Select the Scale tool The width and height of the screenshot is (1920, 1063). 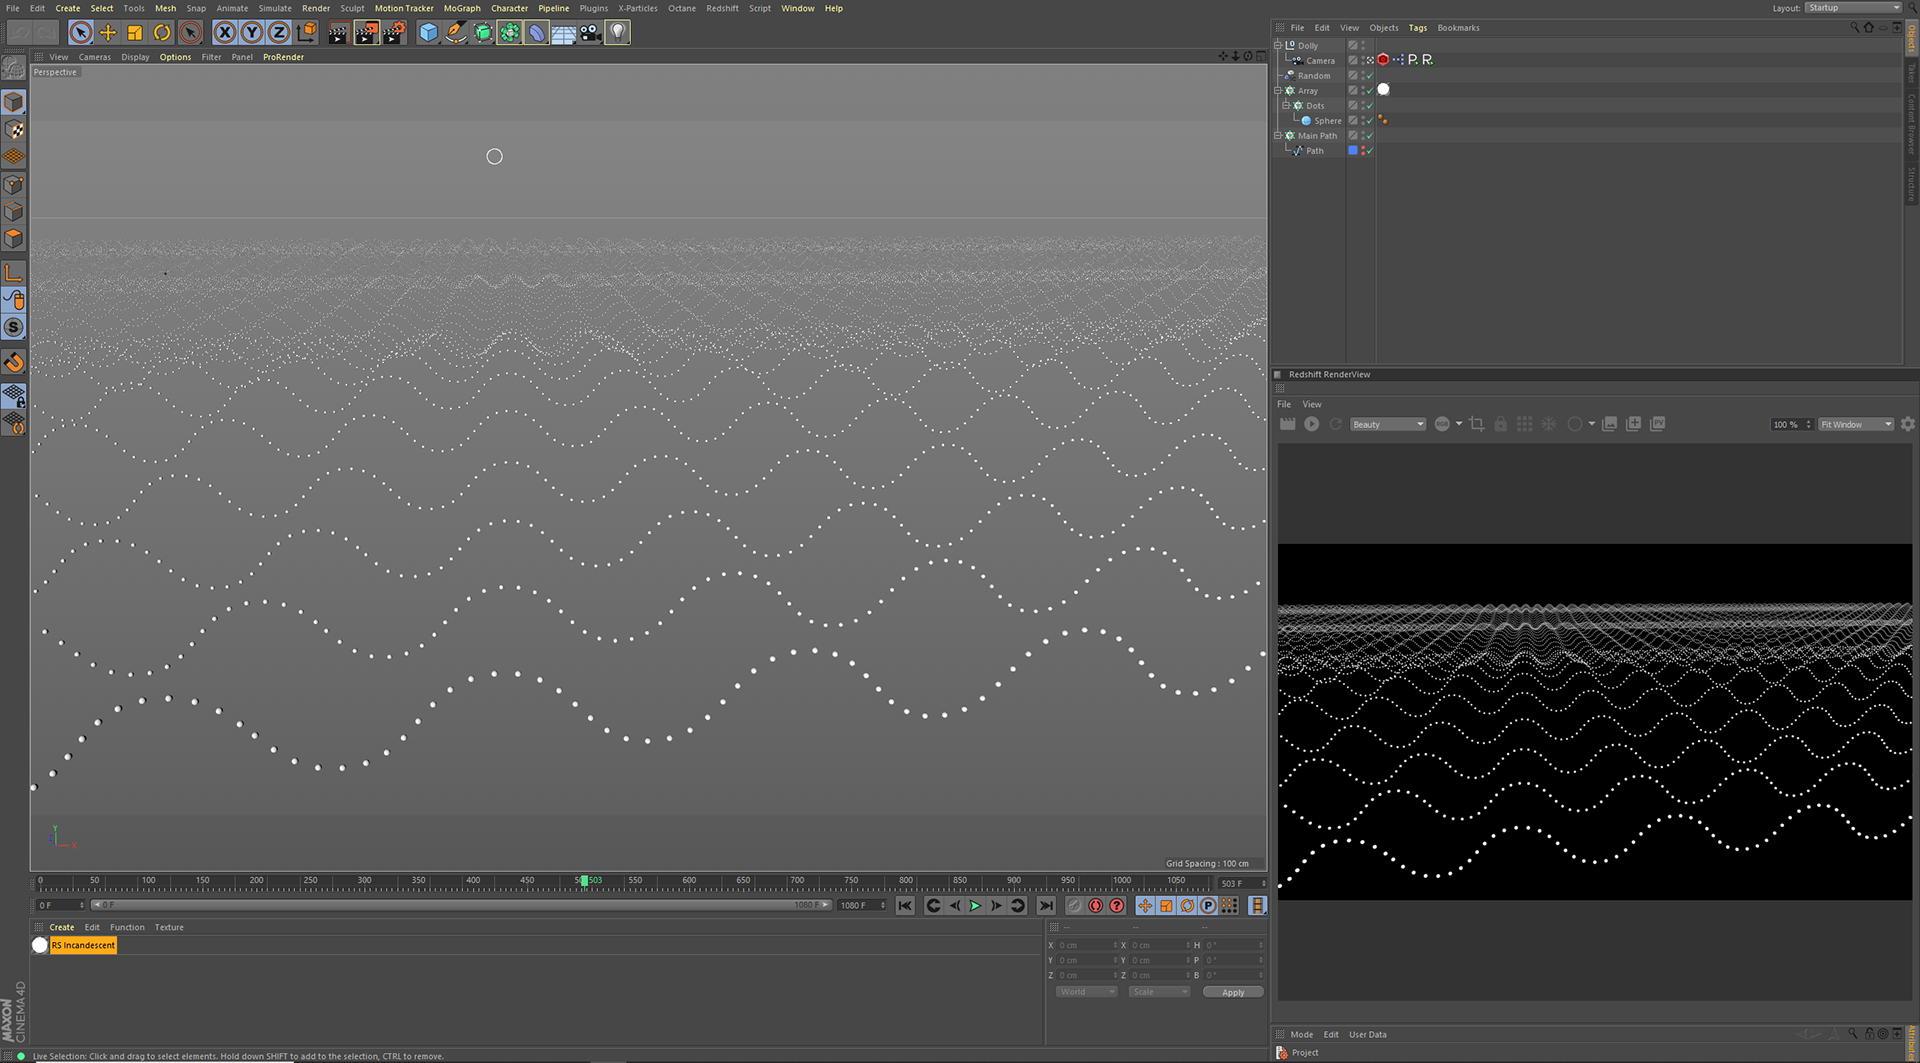click(135, 33)
